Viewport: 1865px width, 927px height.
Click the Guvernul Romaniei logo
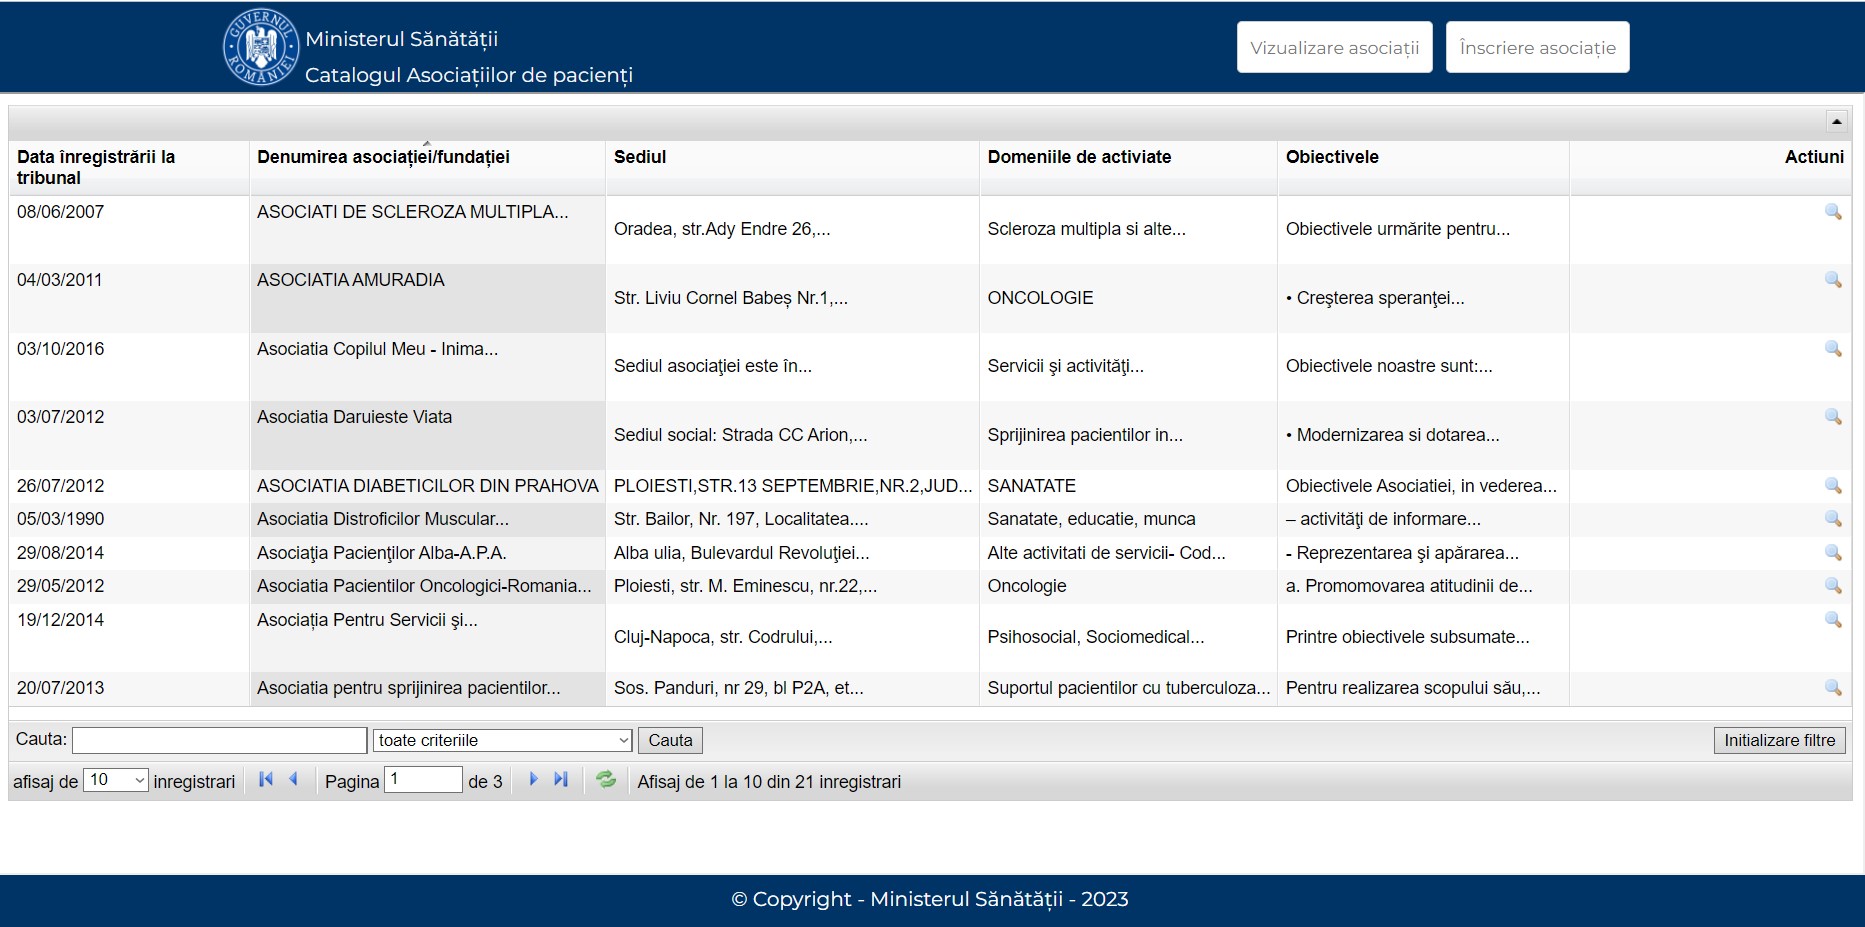260,47
